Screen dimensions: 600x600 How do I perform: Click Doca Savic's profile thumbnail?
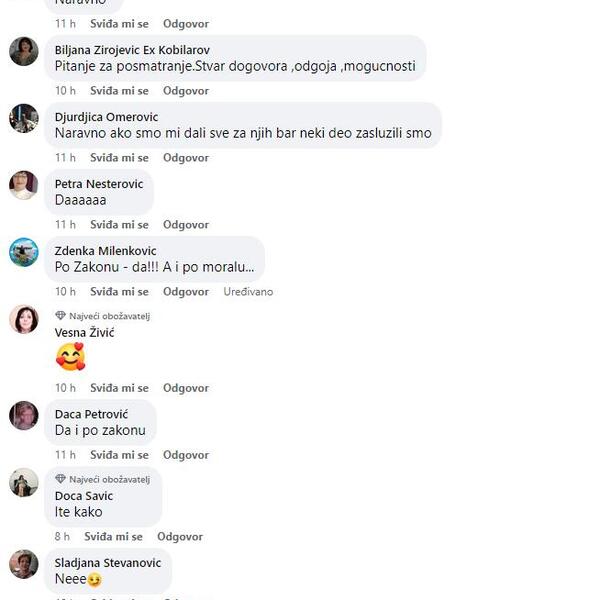coord(24,483)
